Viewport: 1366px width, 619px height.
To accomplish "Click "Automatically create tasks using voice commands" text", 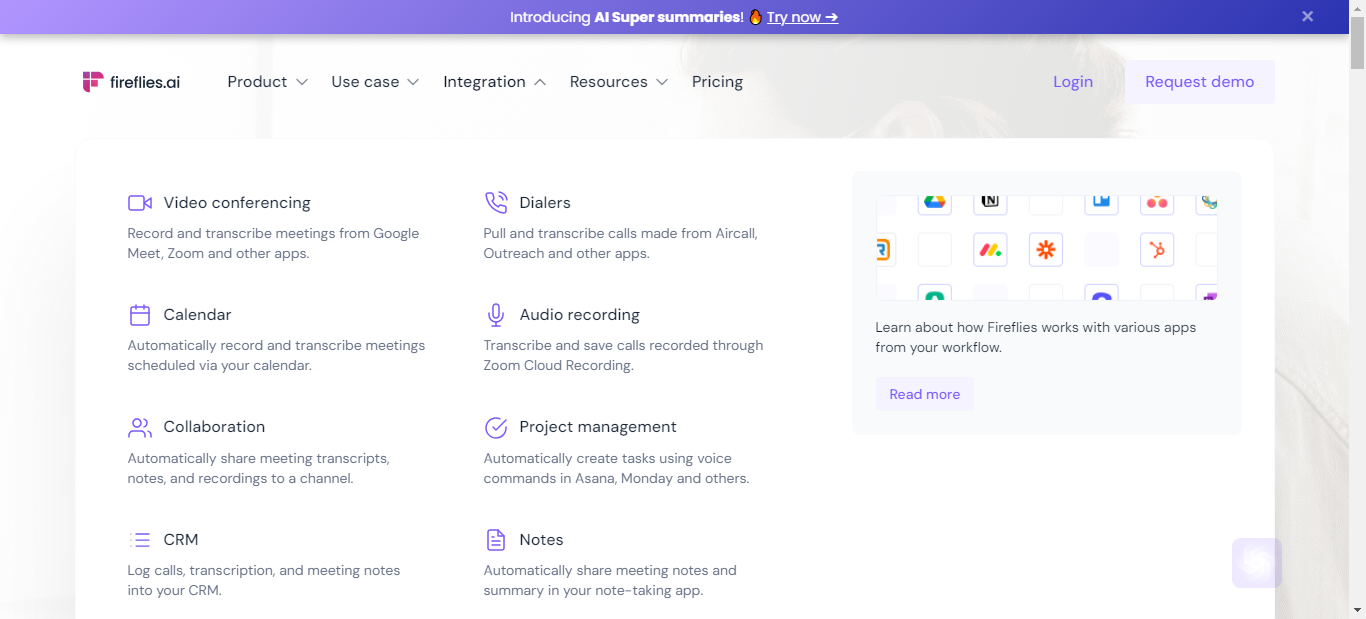I will point(616,468).
